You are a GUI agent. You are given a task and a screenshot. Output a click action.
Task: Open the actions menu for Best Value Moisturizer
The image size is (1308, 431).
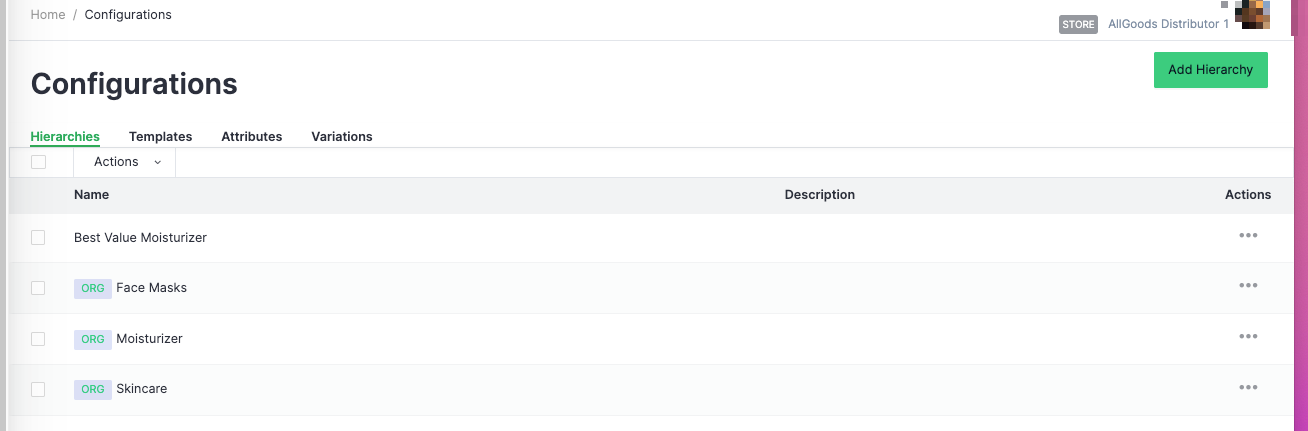[1247, 236]
